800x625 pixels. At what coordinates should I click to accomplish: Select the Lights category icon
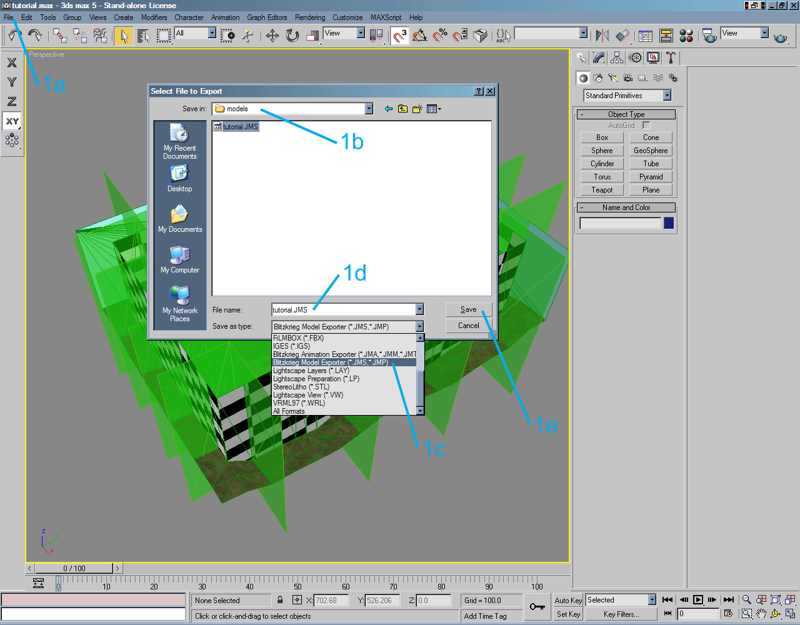point(613,78)
